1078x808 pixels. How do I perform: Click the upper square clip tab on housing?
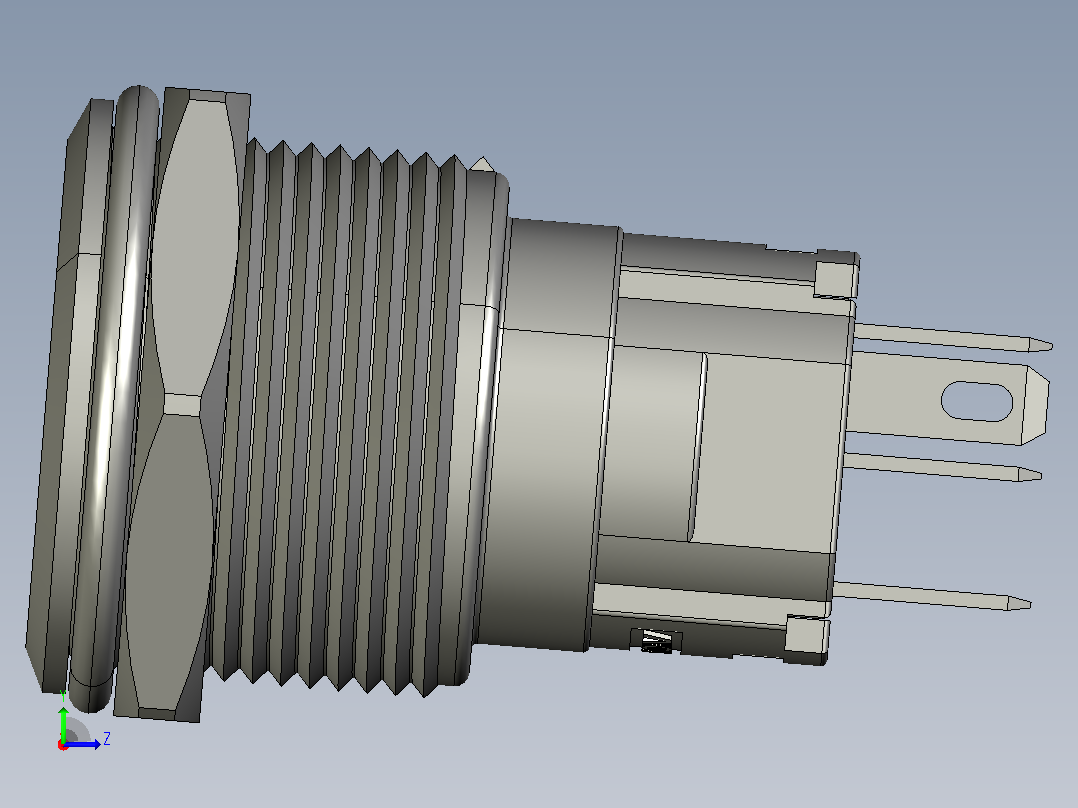[x=836, y=278]
